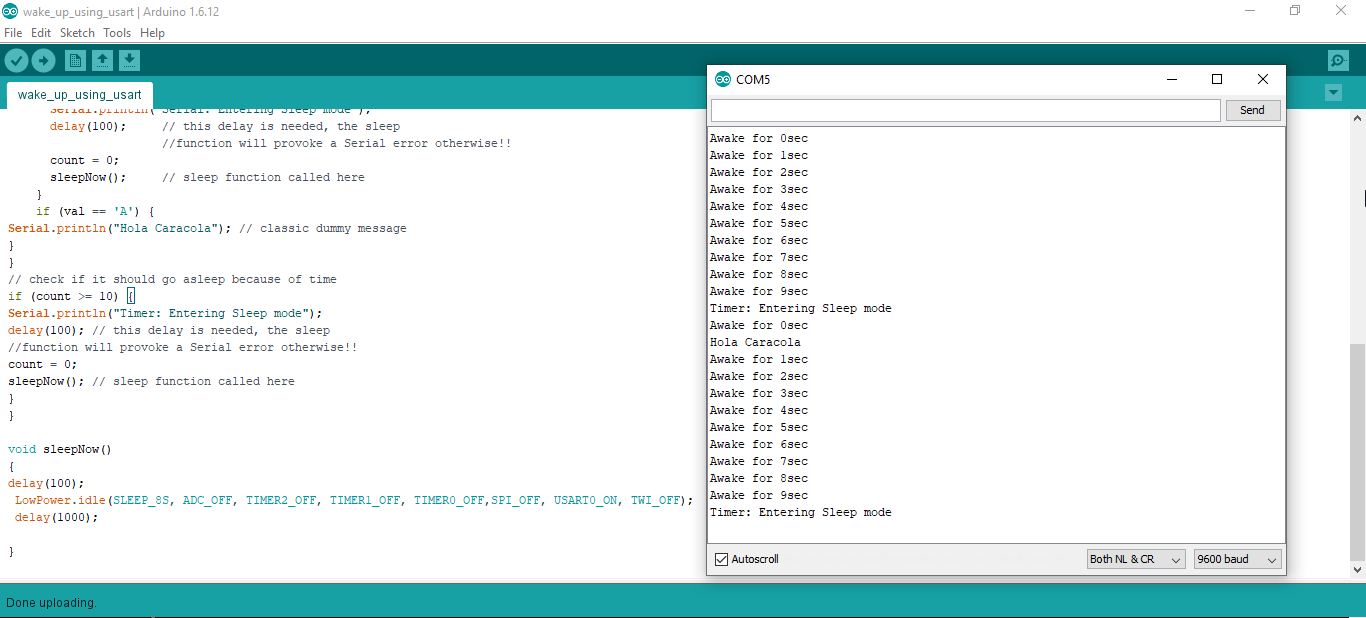Click "if (count >= 10) {" code line
The height and width of the screenshot is (618, 1366).
coord(71,296)
